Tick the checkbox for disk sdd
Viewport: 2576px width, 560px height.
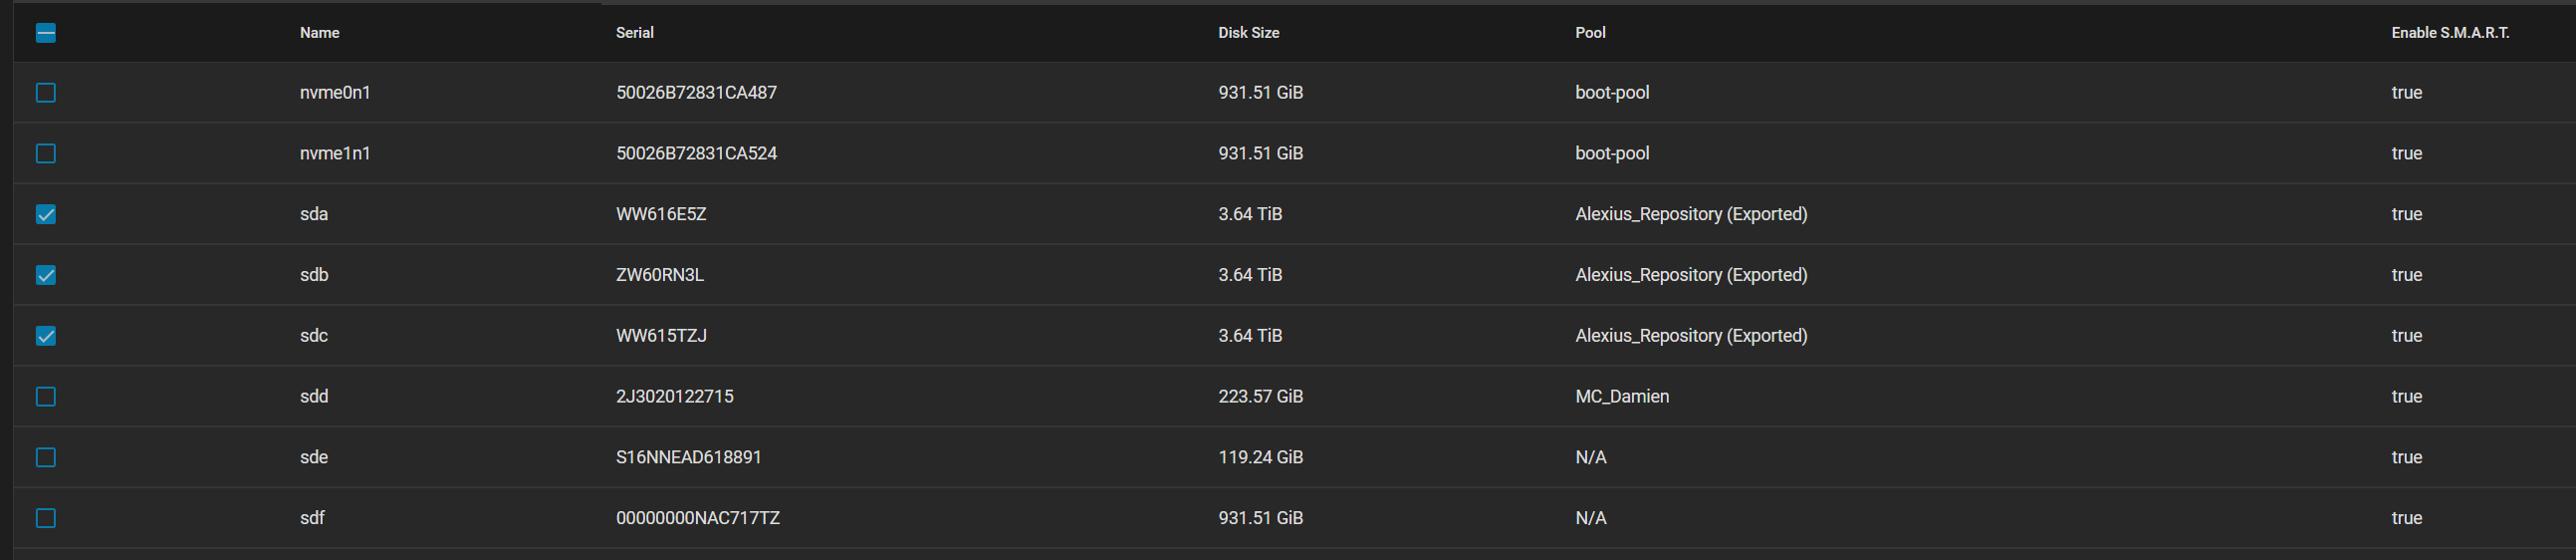coord(46,397)
